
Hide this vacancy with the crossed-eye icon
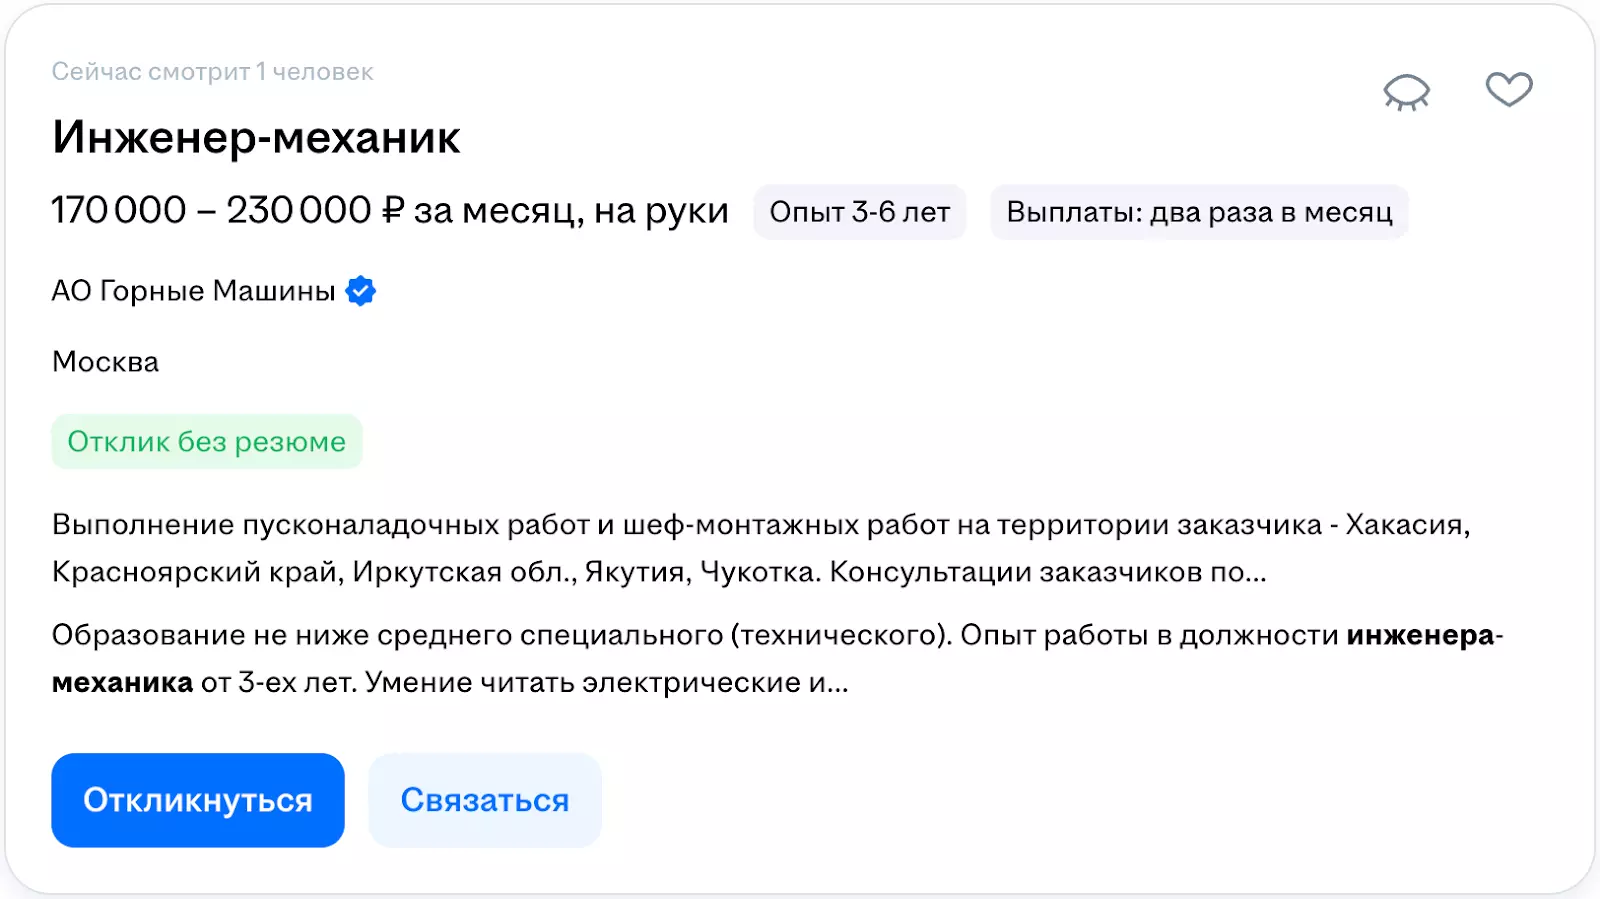[1406, 92]
